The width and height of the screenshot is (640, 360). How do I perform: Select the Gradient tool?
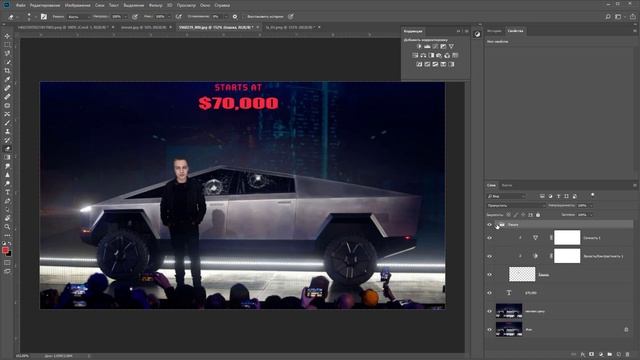coord(7,158)
